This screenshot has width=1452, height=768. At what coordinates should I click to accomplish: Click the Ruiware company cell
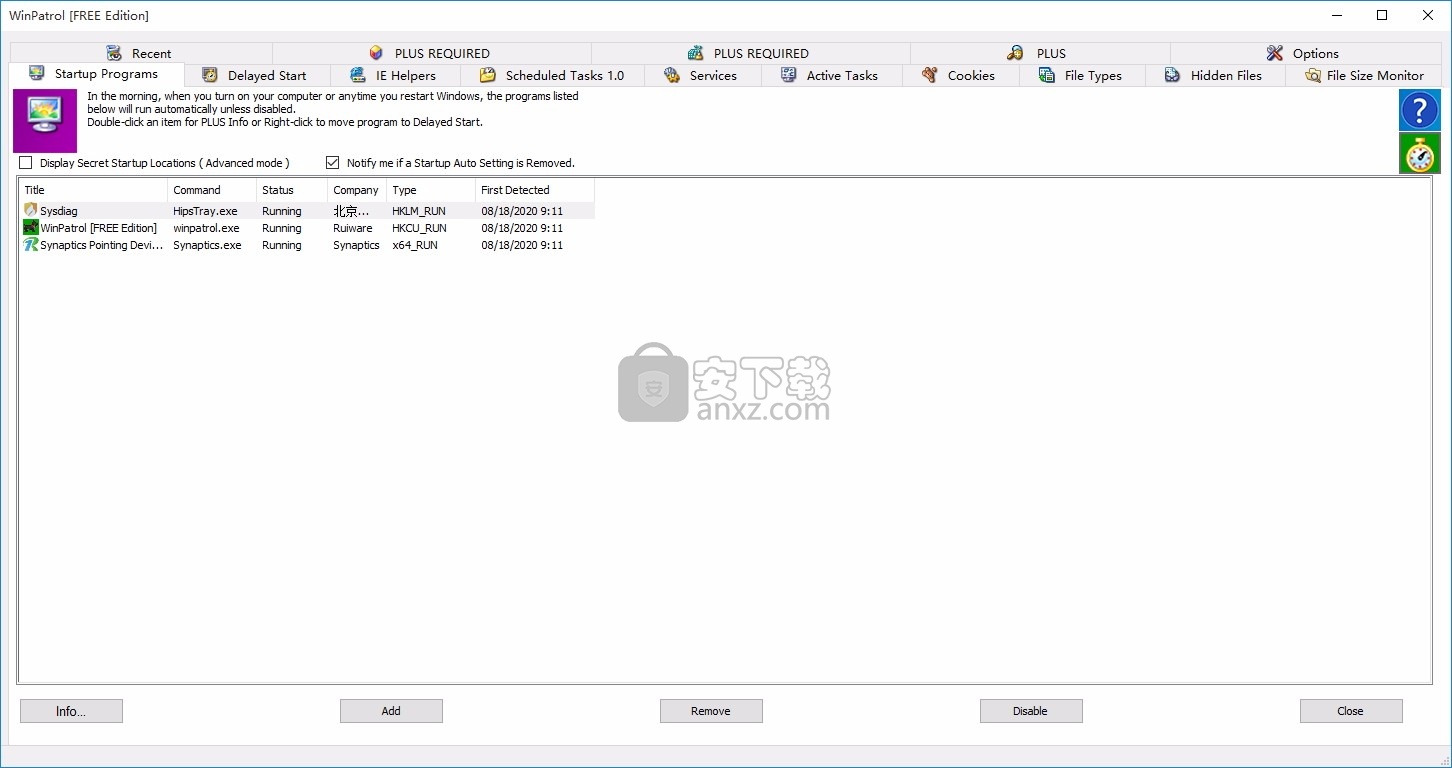click(353, 228)
